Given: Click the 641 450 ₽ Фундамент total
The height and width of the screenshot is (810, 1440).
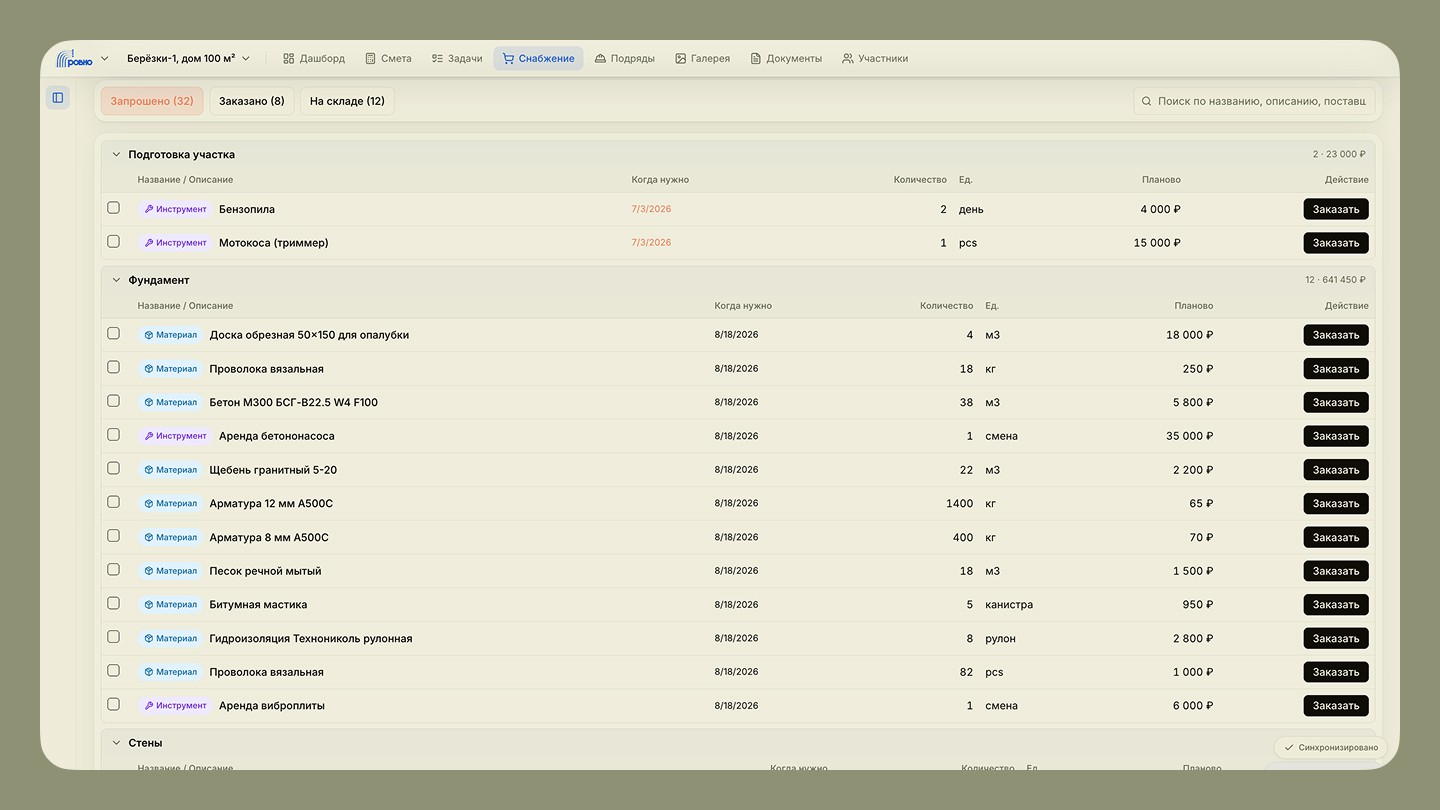Looking at the screenshot, I should tap(1341, 281).
